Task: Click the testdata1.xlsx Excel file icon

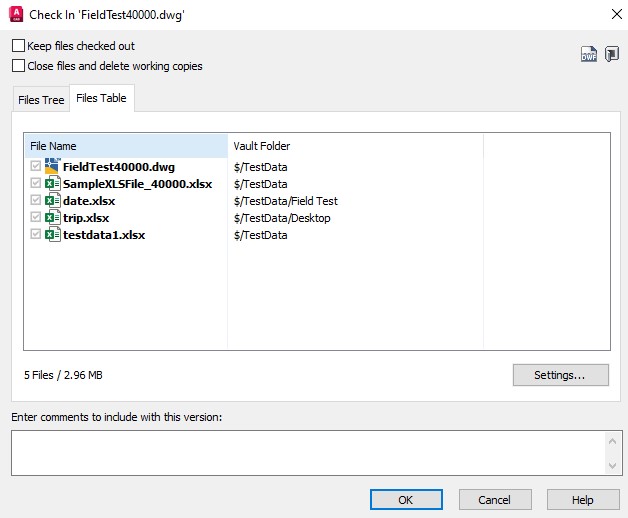Action: point(53,235)
